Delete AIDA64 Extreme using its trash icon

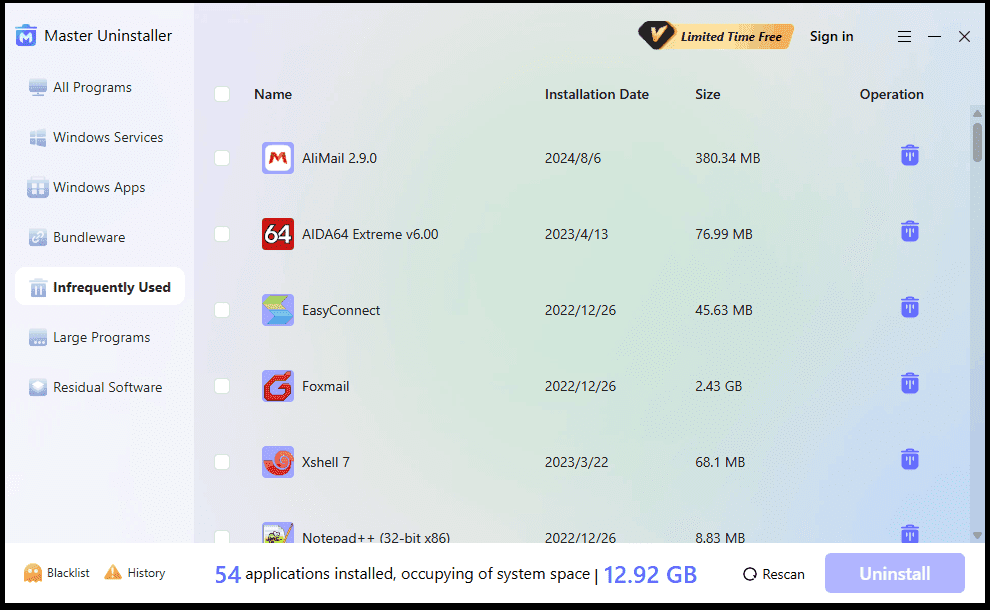click(909, 232)
